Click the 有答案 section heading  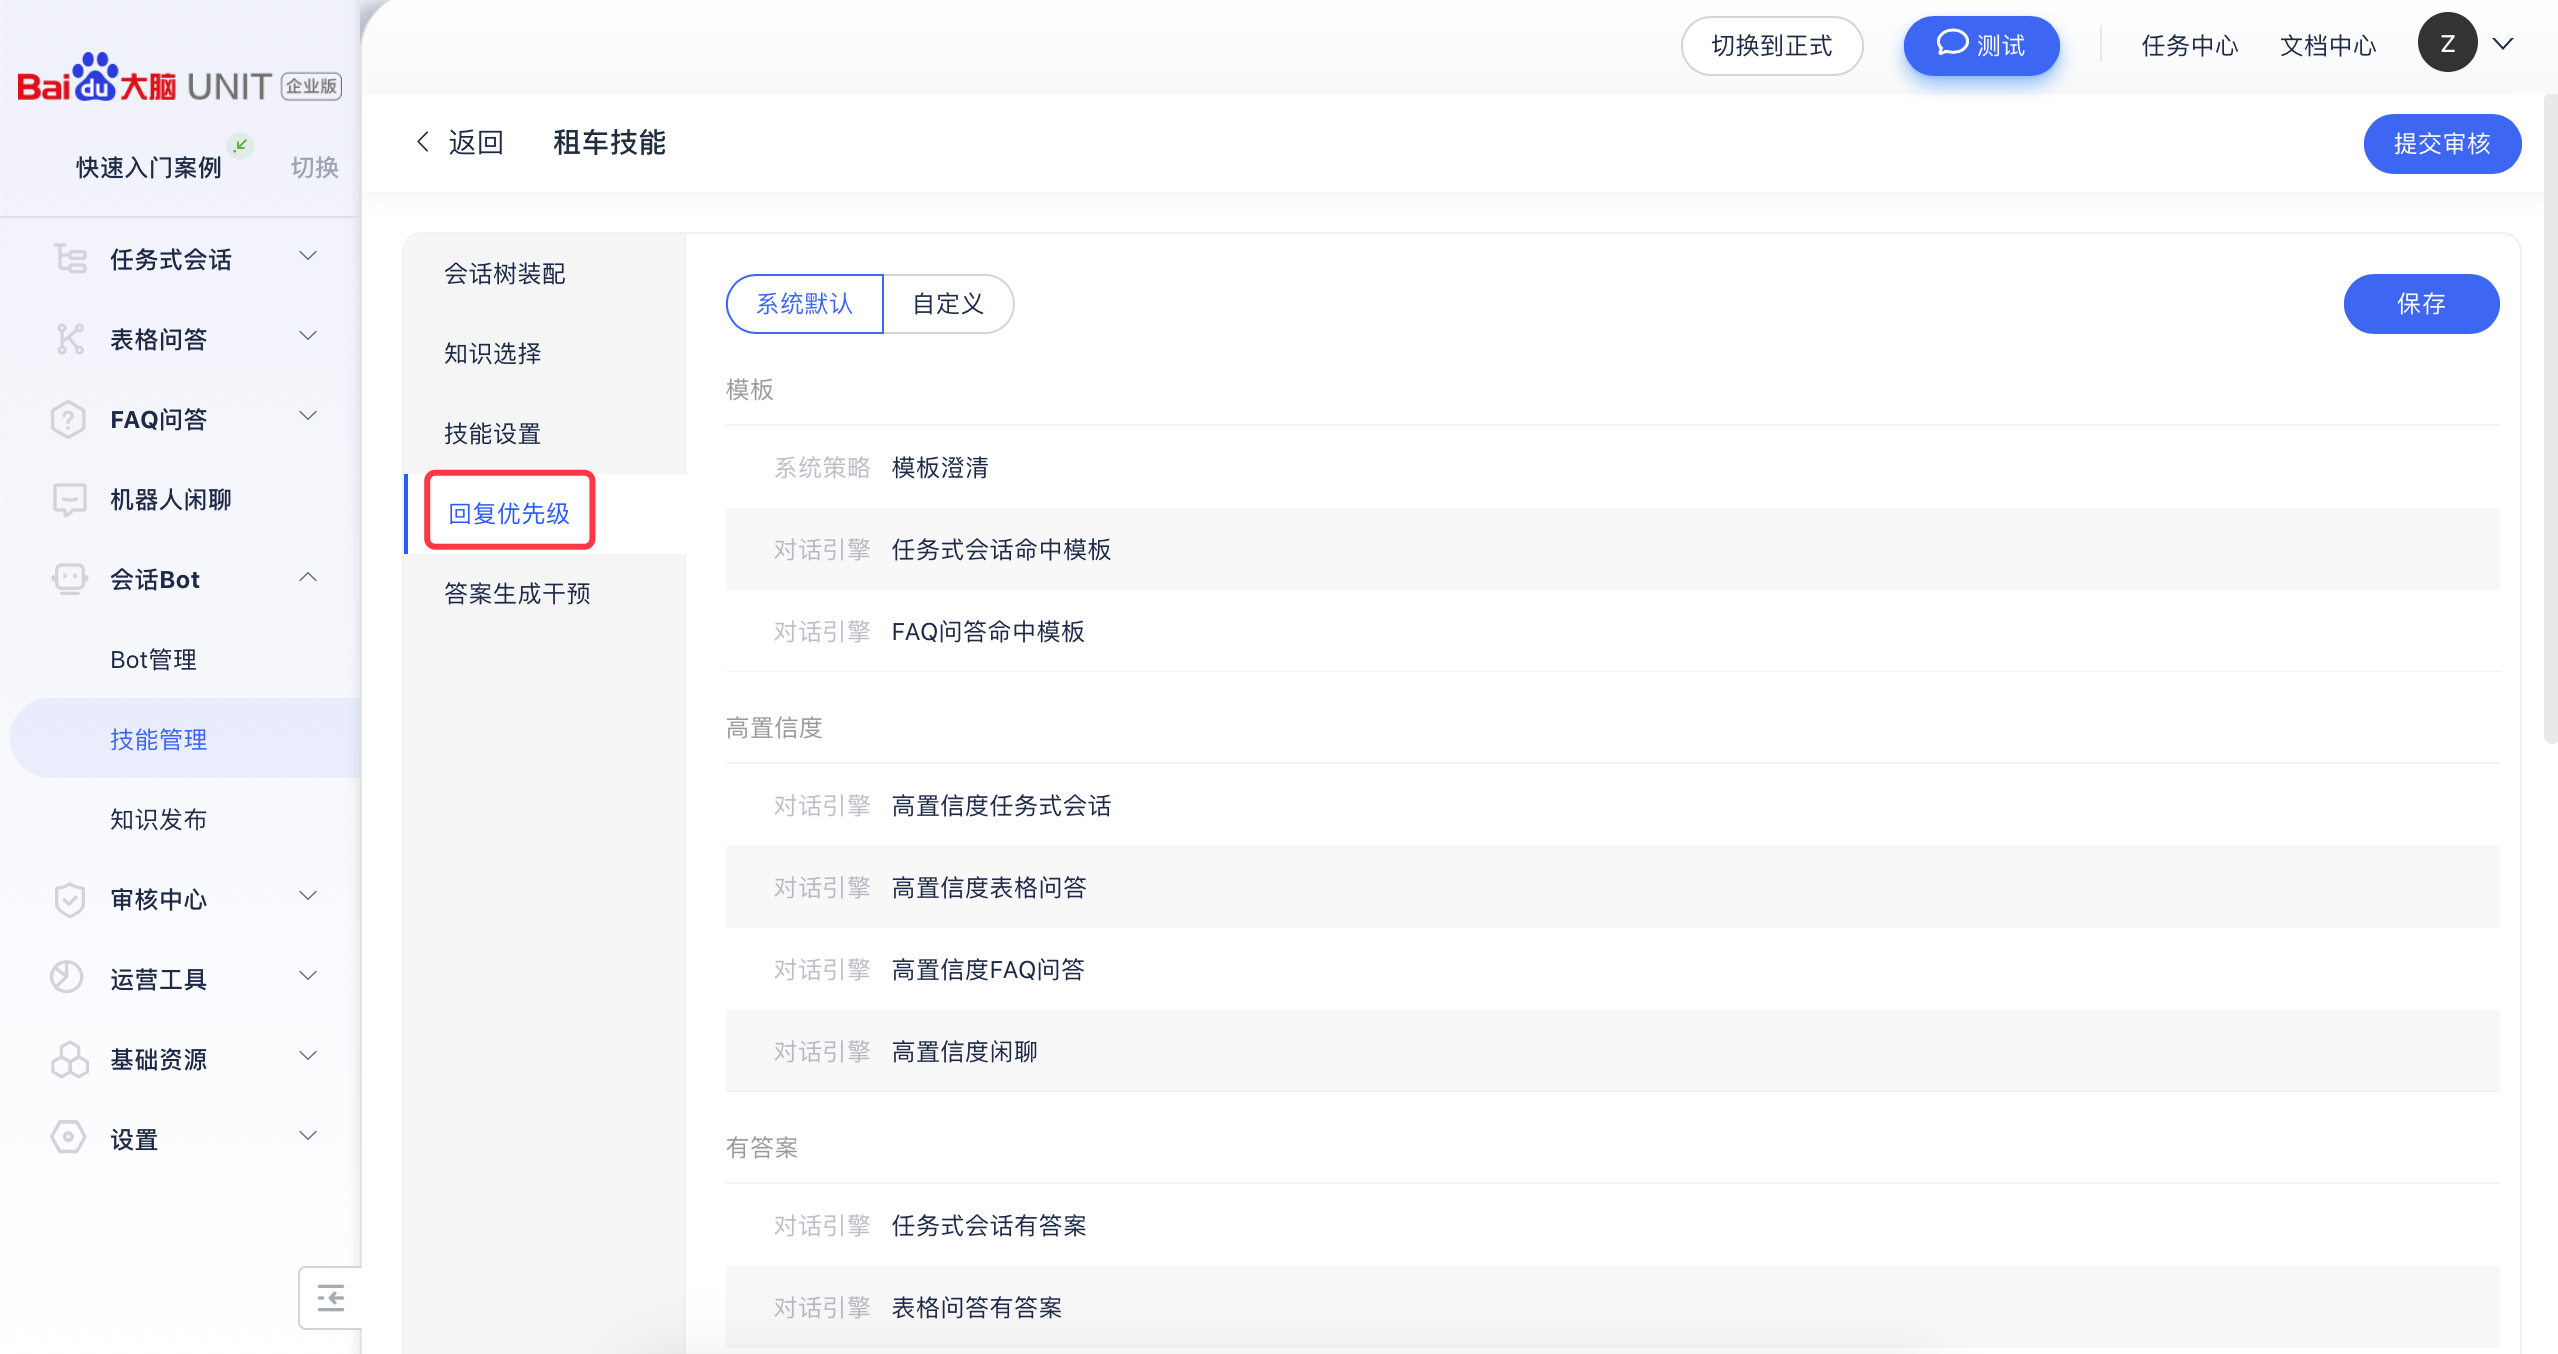pyautogui.click(x=762, y=1148)
